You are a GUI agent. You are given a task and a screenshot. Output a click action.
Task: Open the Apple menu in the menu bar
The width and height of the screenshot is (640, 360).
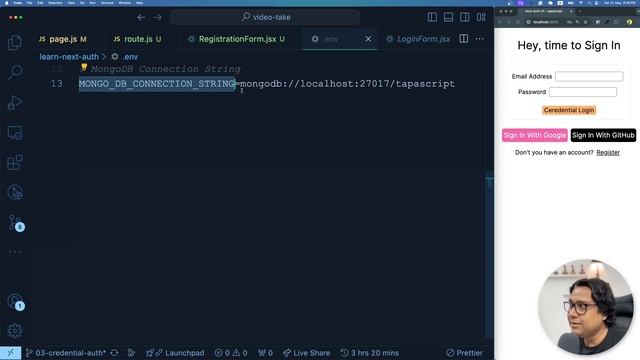6,3
